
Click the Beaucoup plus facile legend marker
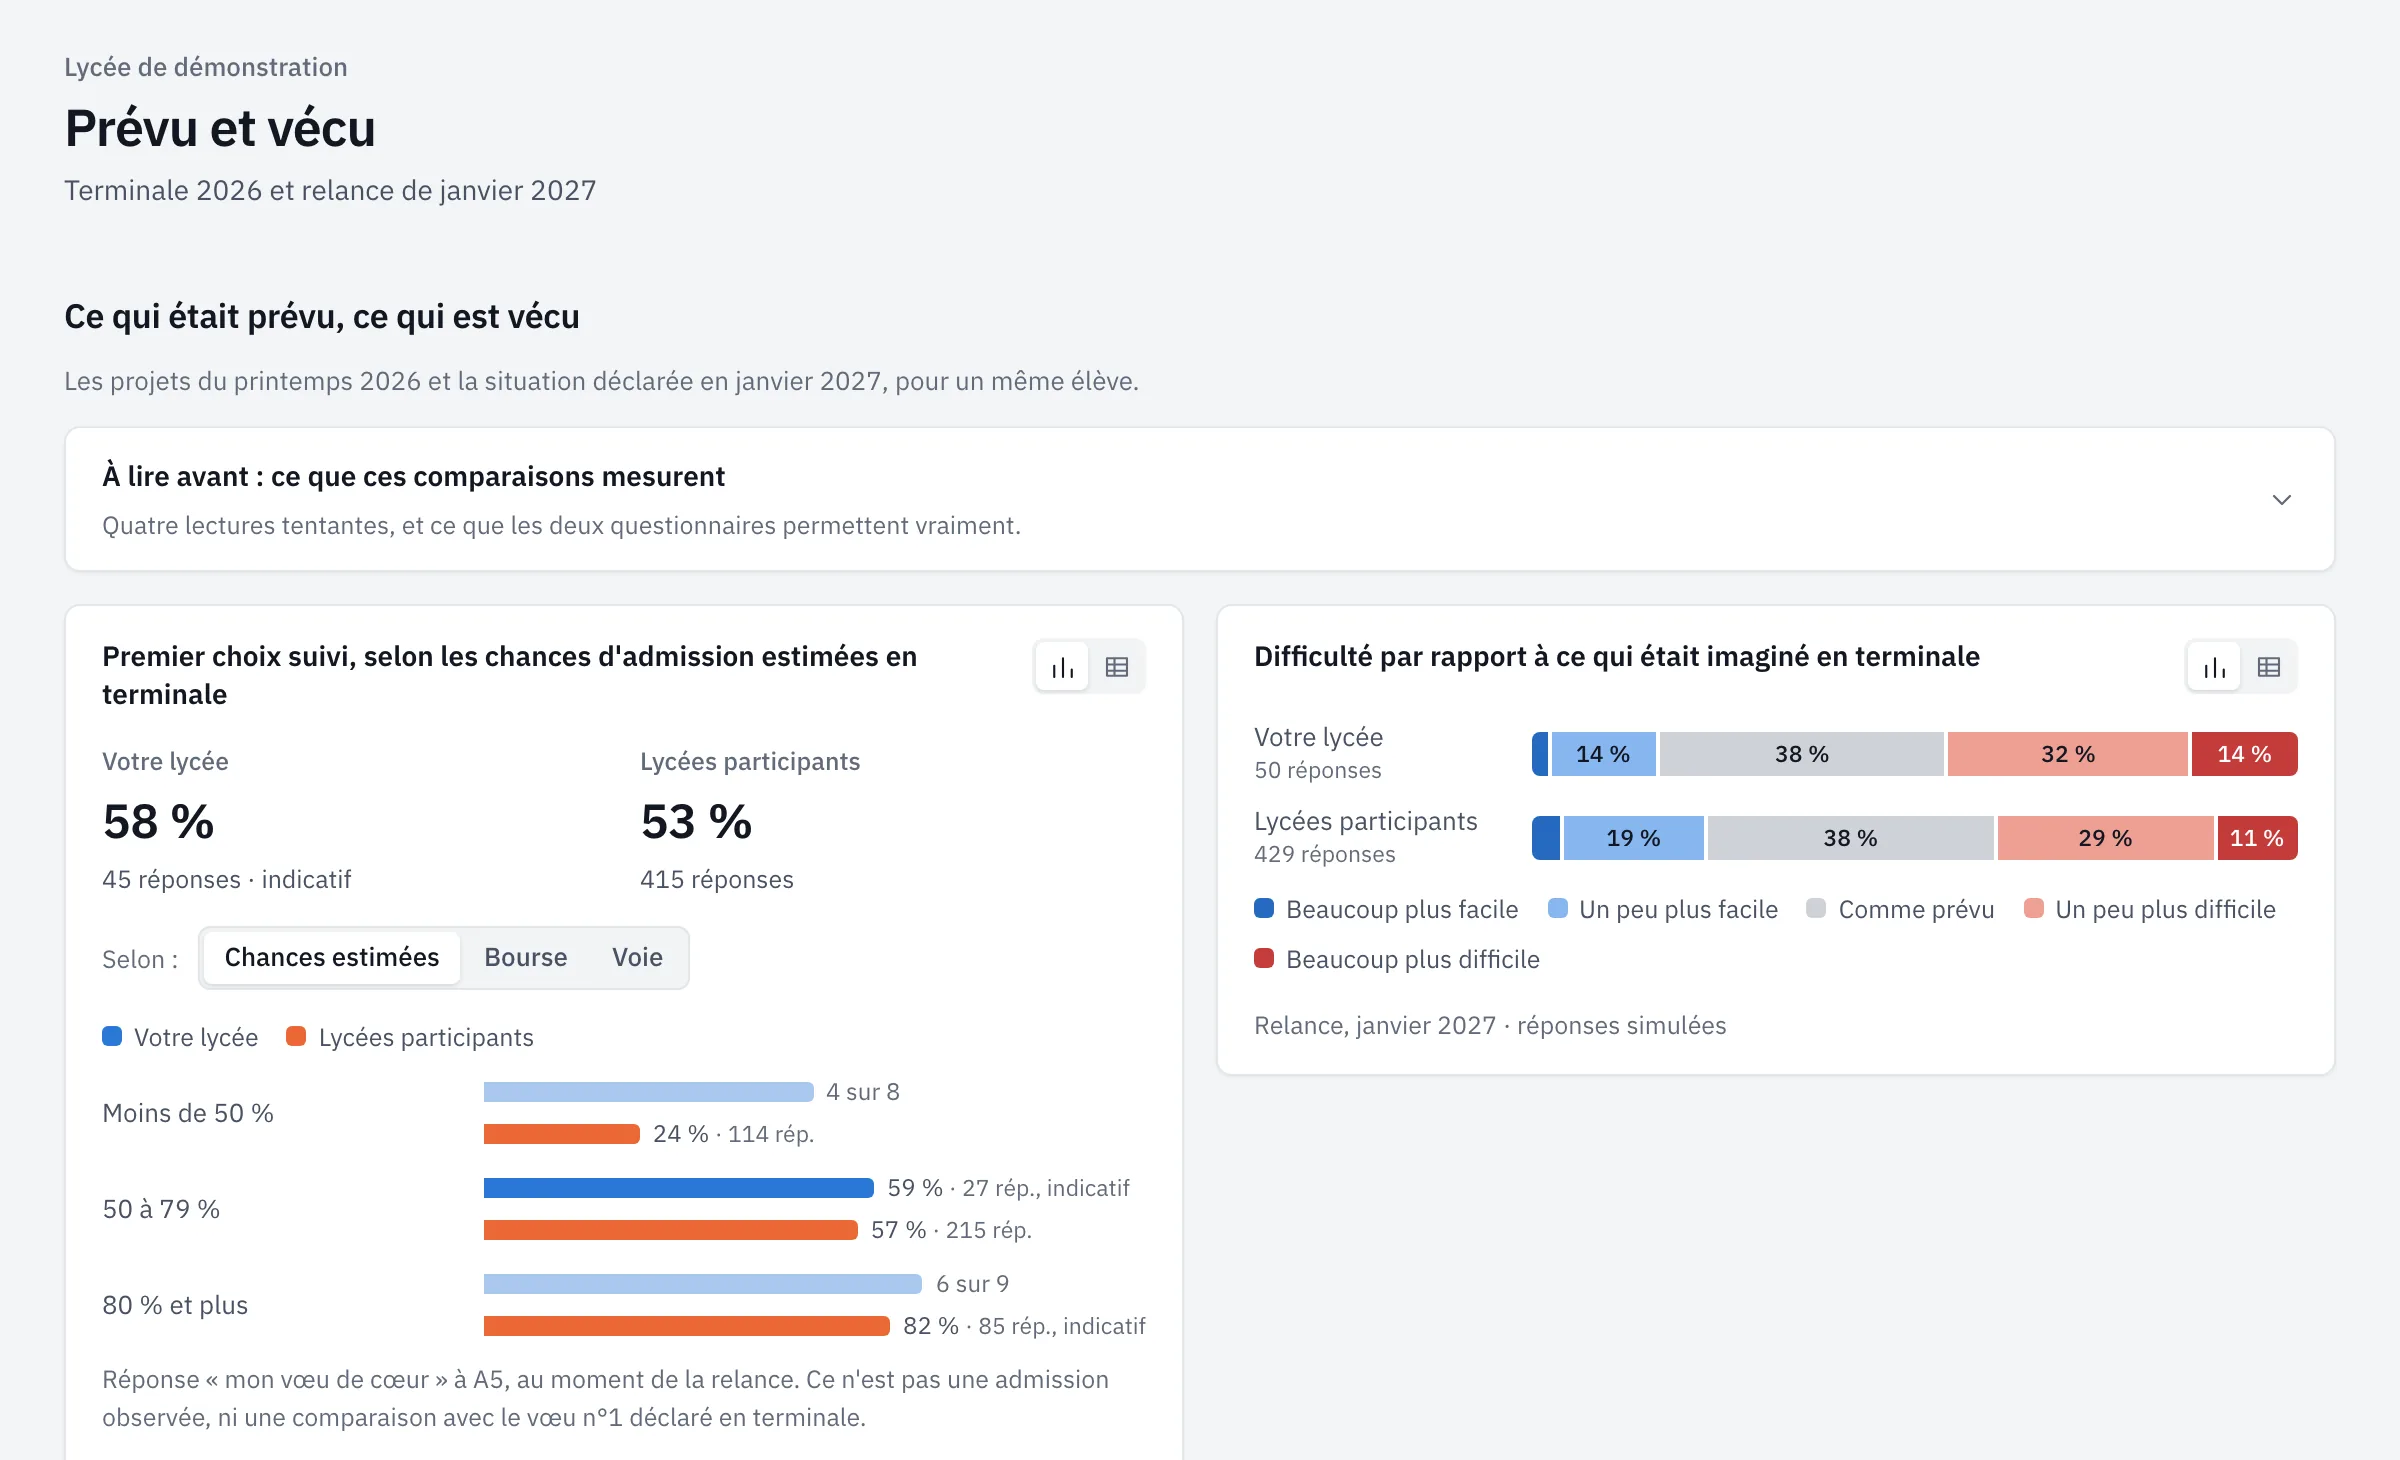point(1264,909)
